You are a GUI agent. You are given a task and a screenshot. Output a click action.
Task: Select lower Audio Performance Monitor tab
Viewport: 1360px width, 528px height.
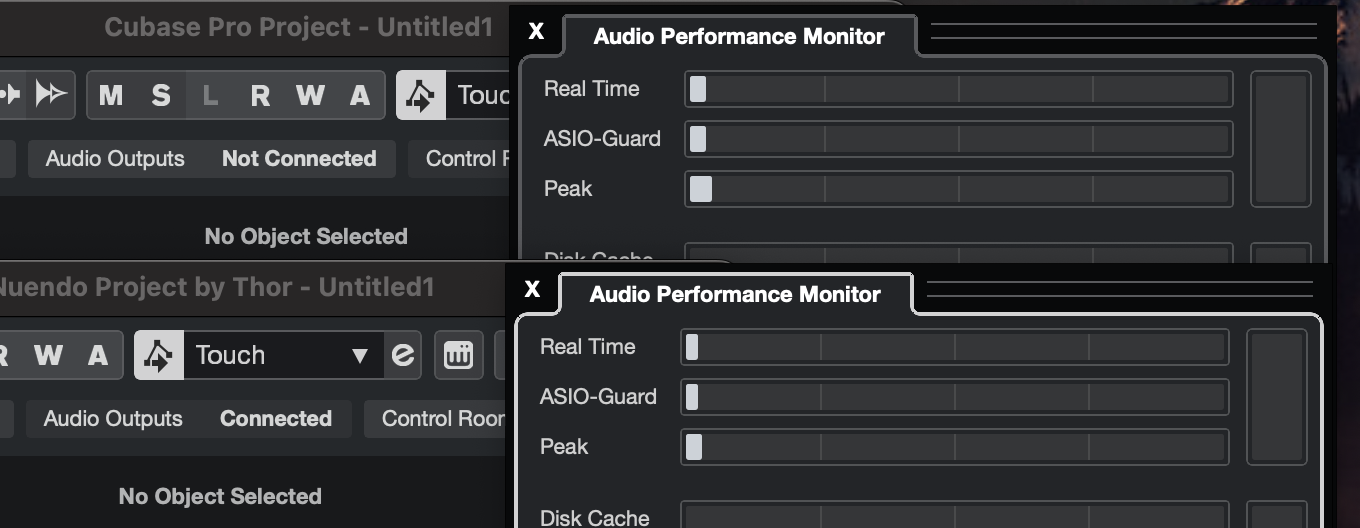pyautogui.click(x=735, y=295)
